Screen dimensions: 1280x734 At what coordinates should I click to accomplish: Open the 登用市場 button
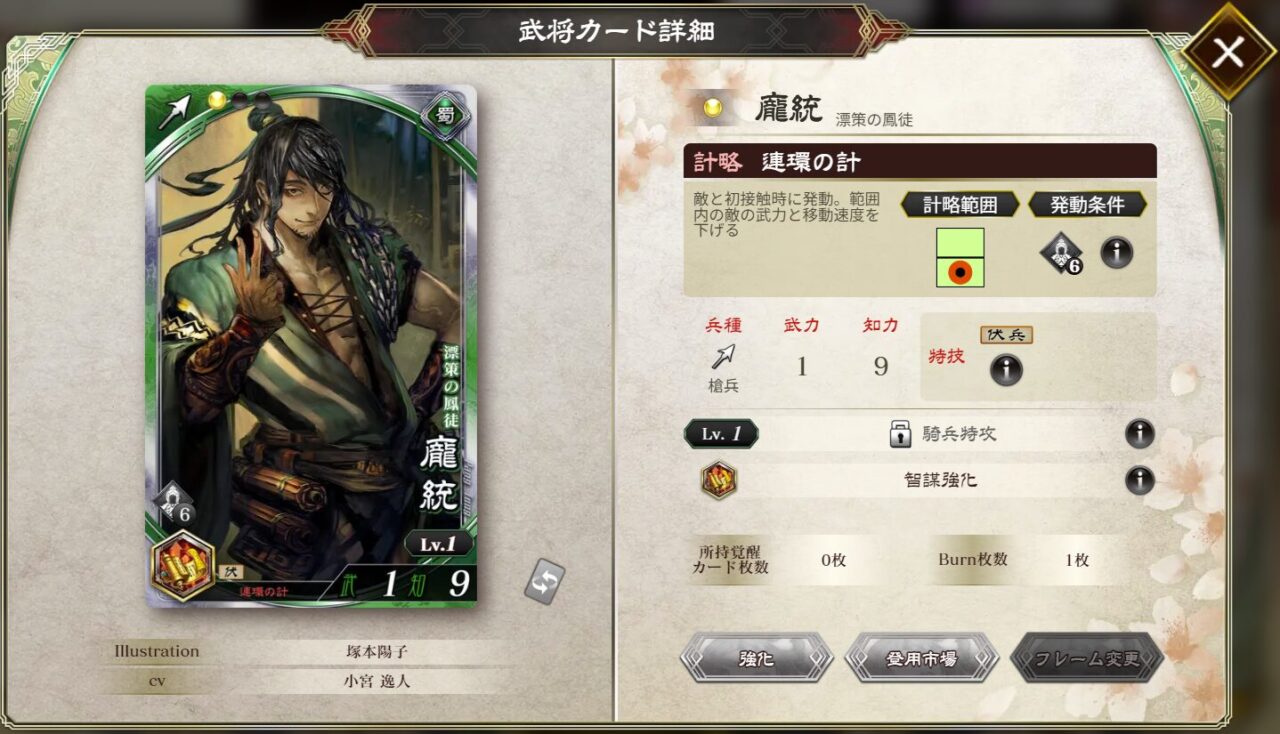point(922,658)
